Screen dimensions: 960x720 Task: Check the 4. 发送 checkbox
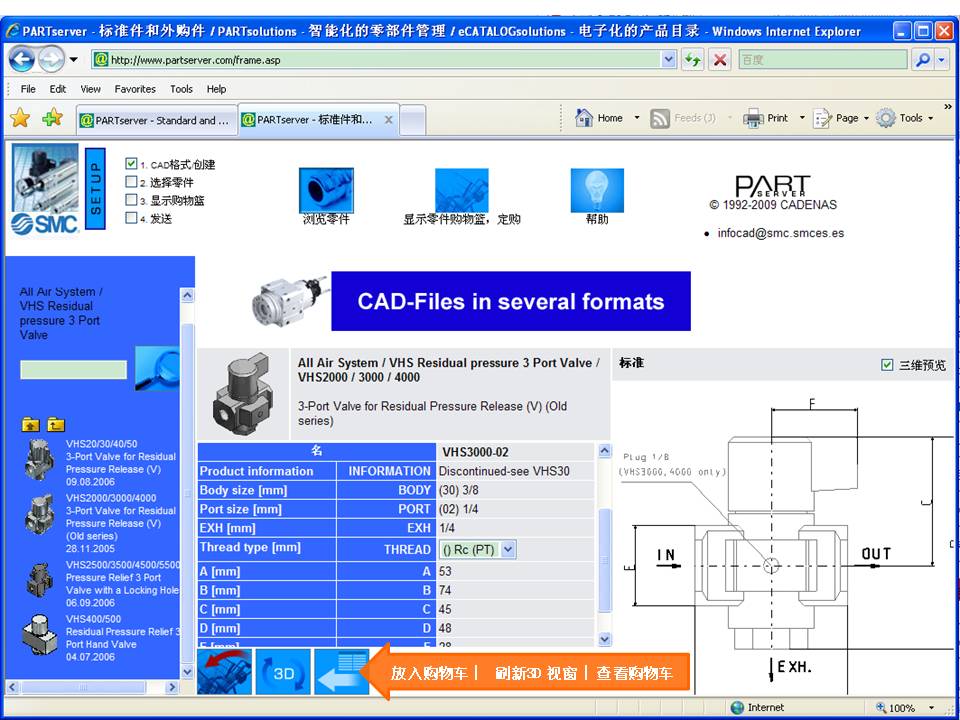coord(130,217)
